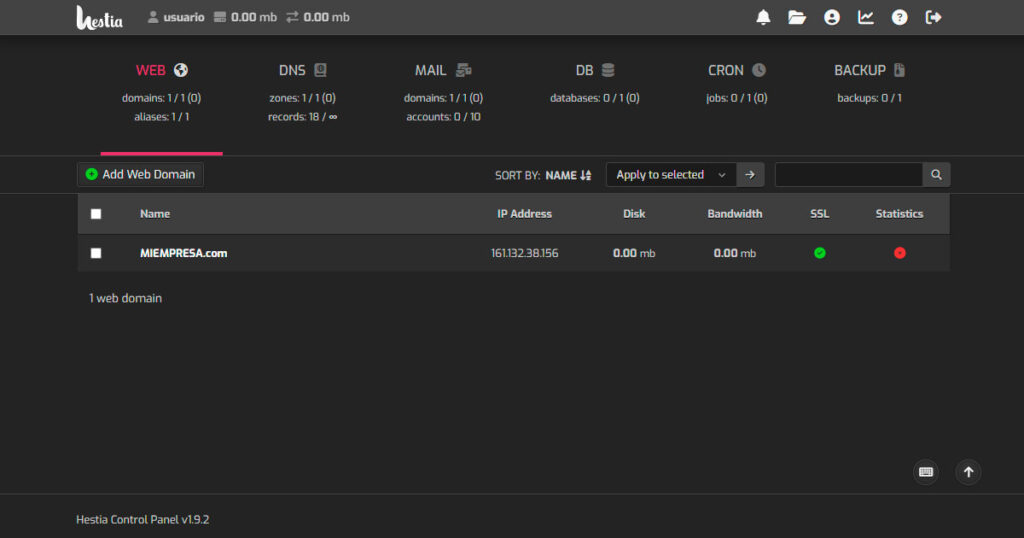Viewport: 1024px width, 538px height.
Task: Open the statistics chart icon
Action: (865, 17)
